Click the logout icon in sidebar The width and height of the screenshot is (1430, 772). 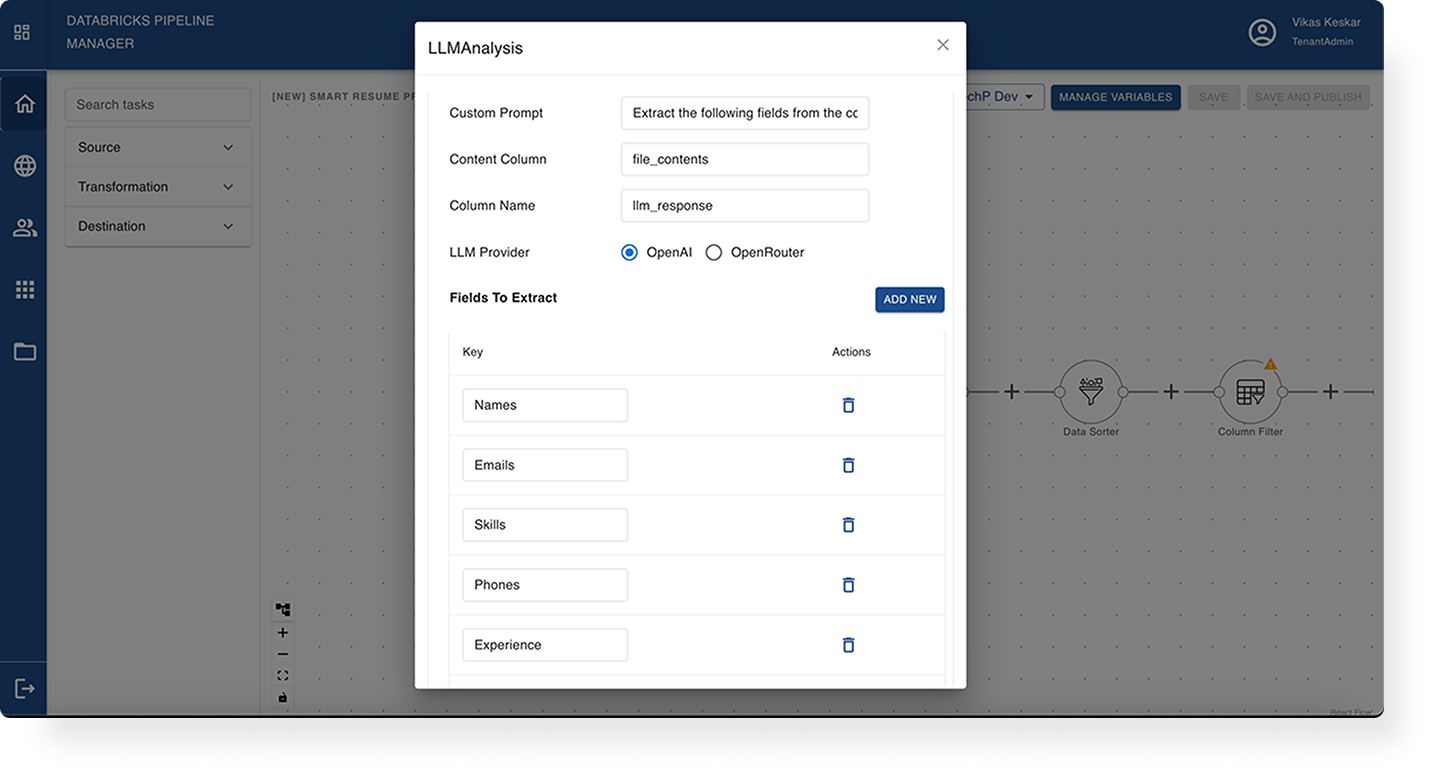[x=24, y=689]
